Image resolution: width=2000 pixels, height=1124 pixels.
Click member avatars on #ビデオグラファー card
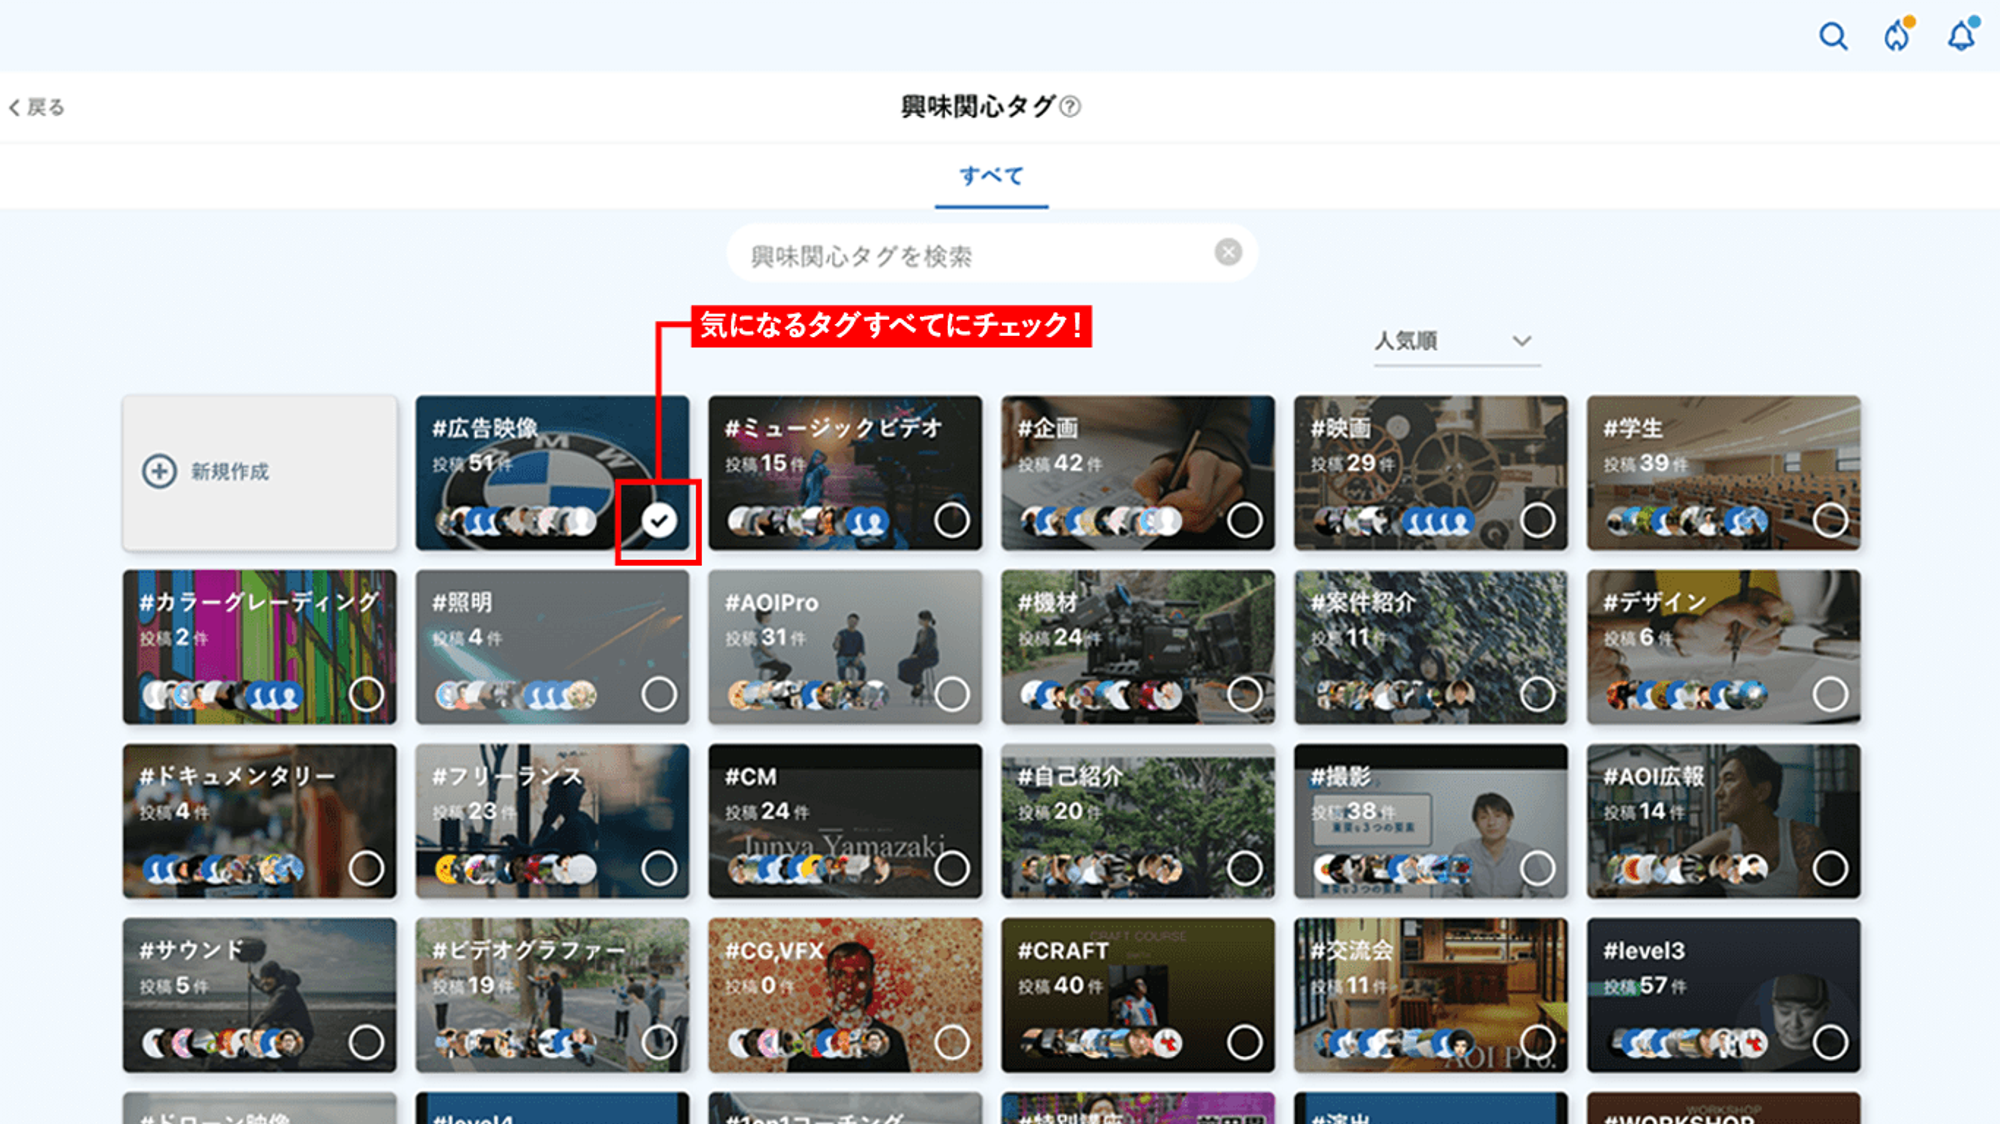pyautogui.click(x=516, y=1043)
